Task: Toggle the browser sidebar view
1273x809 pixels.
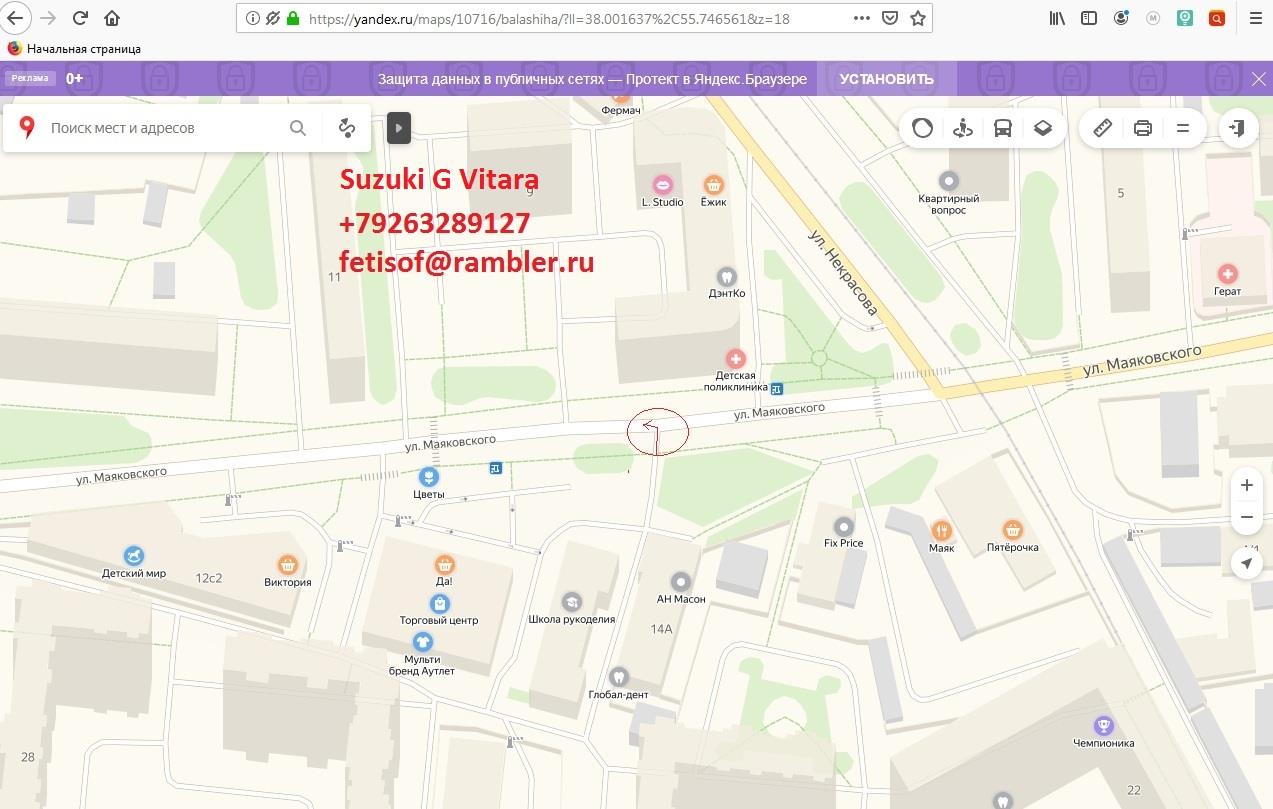Action: click(1089, 18)
